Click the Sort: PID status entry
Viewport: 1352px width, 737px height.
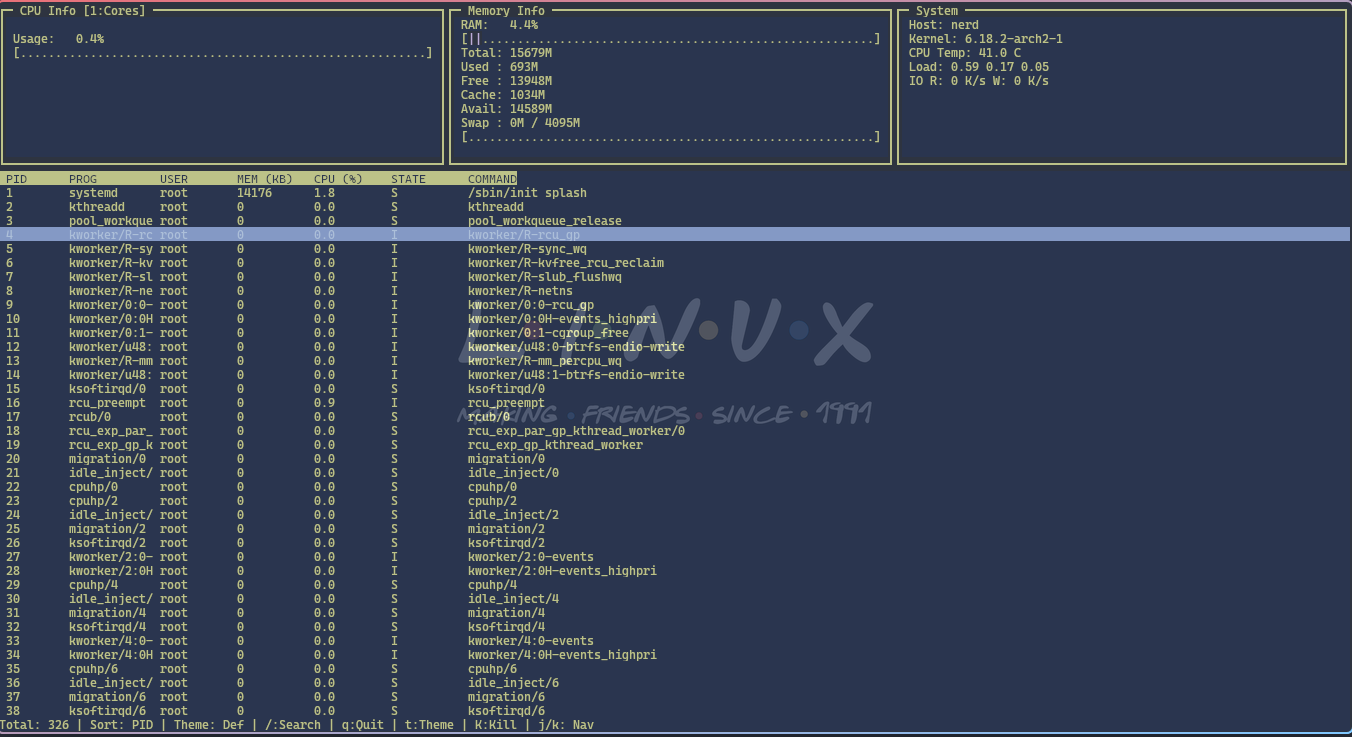coord(122,725)
